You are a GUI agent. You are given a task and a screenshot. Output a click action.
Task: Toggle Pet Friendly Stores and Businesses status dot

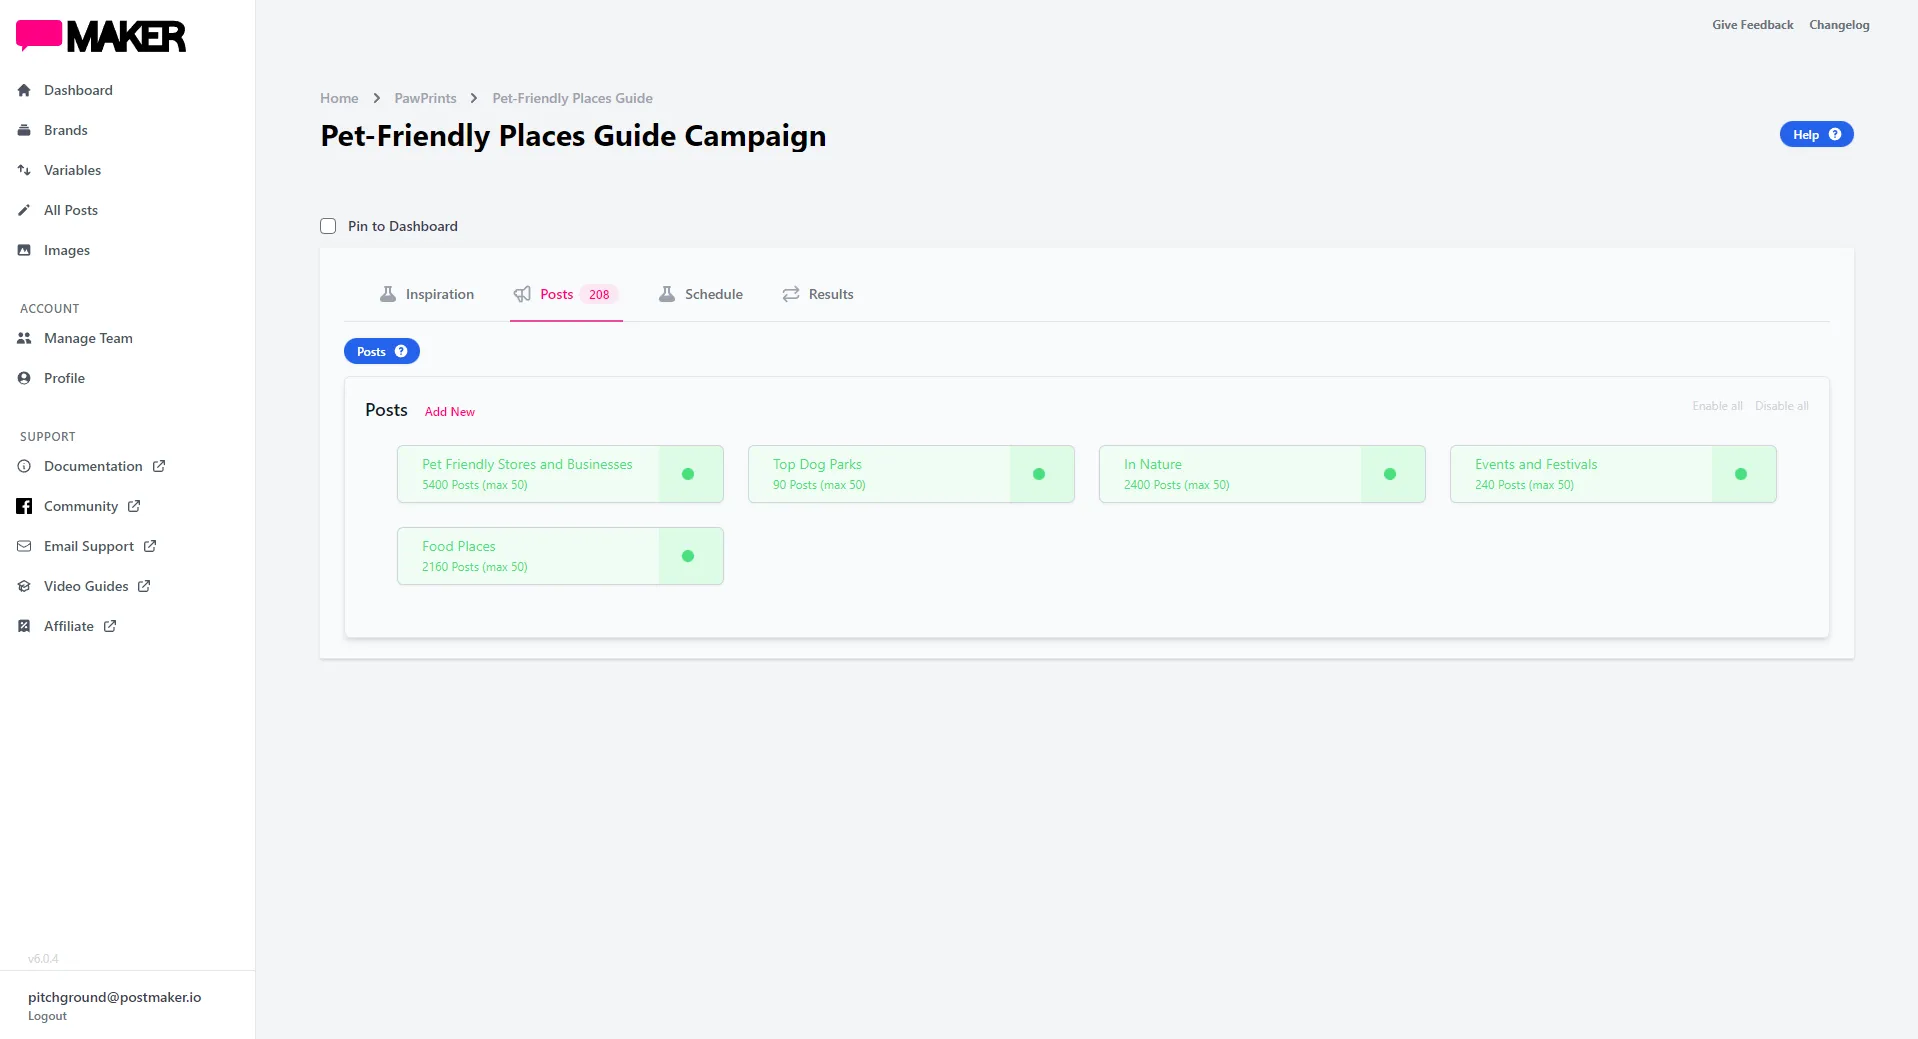688,474
